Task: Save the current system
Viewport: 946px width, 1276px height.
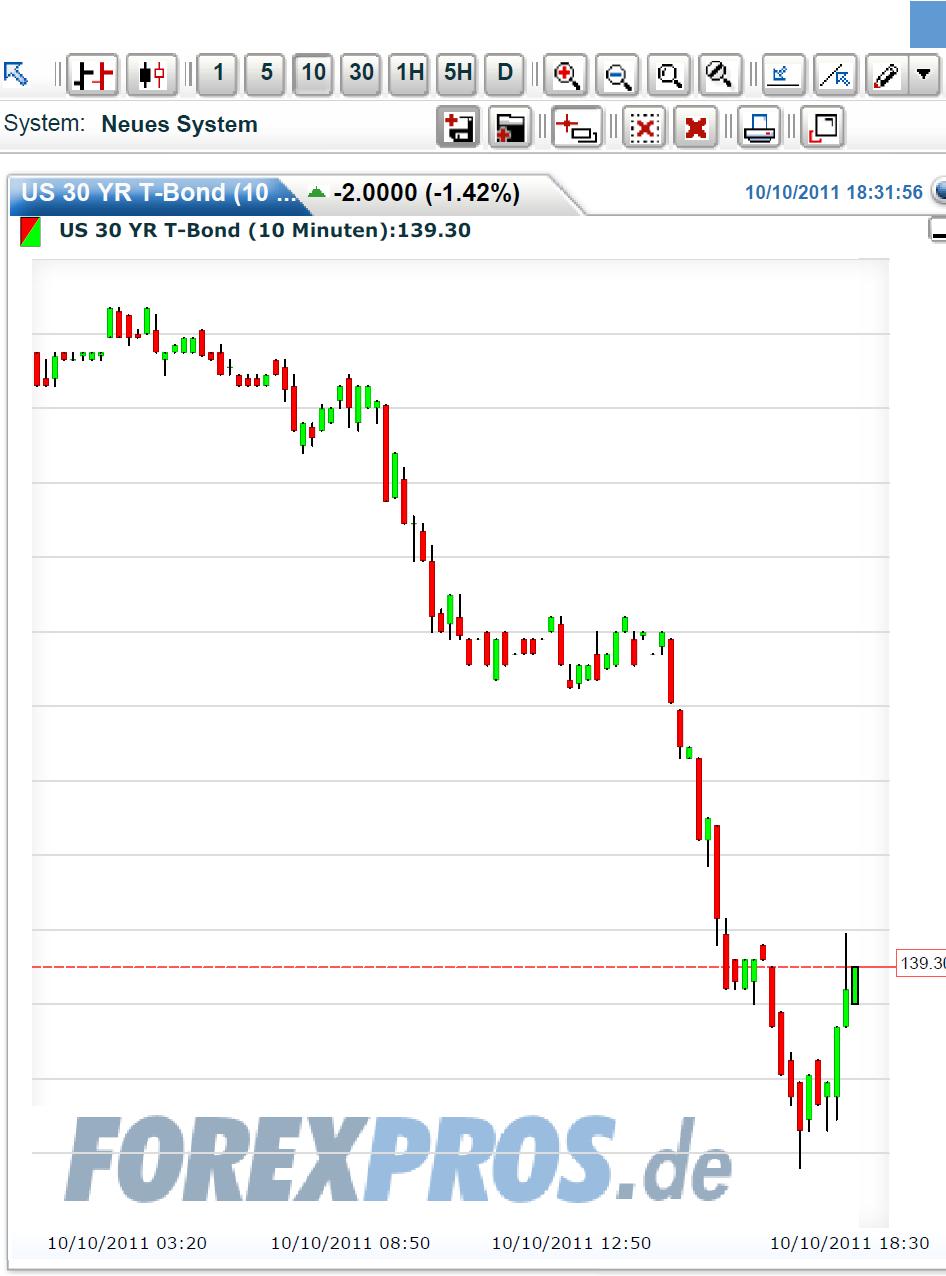Action: (459, 127)
